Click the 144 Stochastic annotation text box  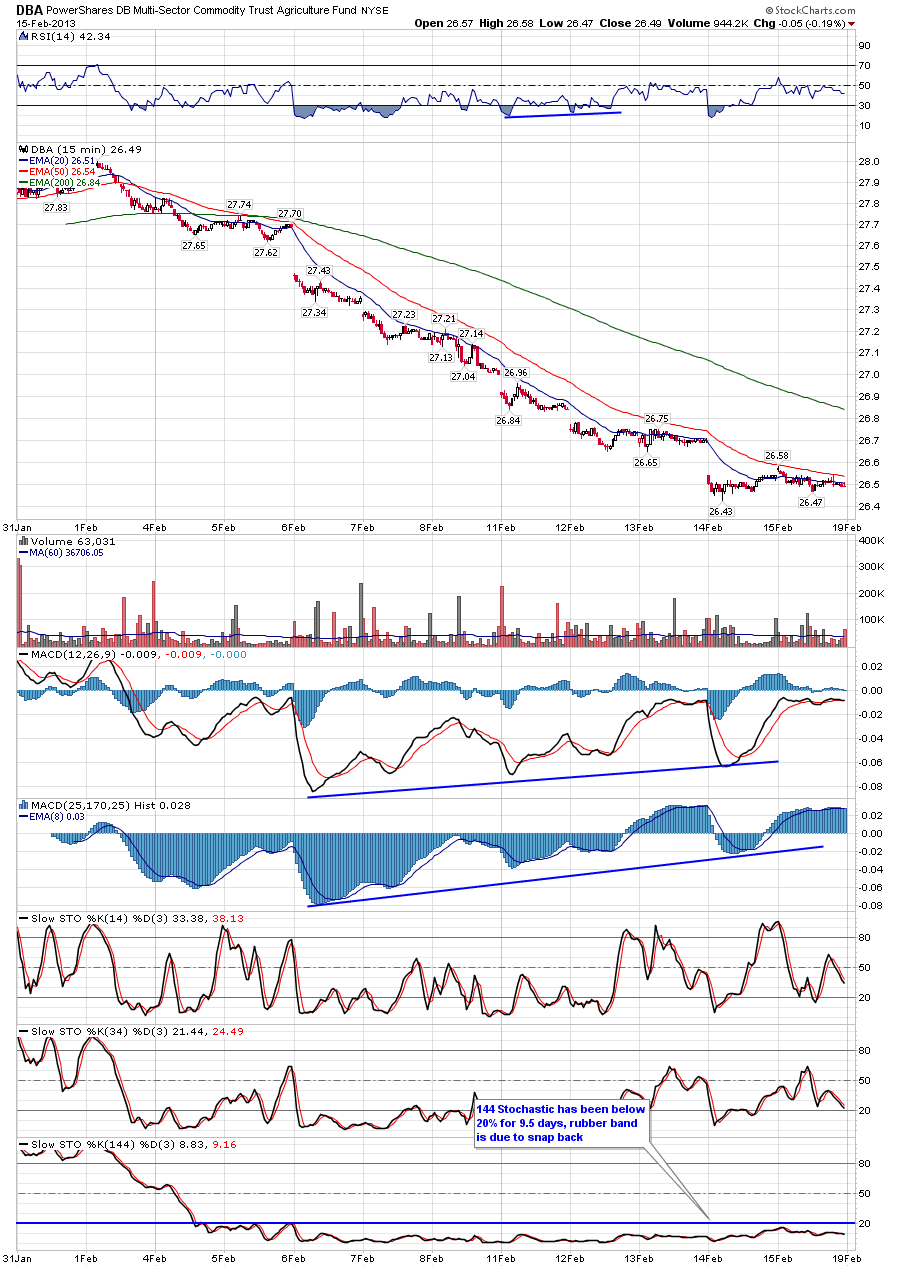(562, 1123)
